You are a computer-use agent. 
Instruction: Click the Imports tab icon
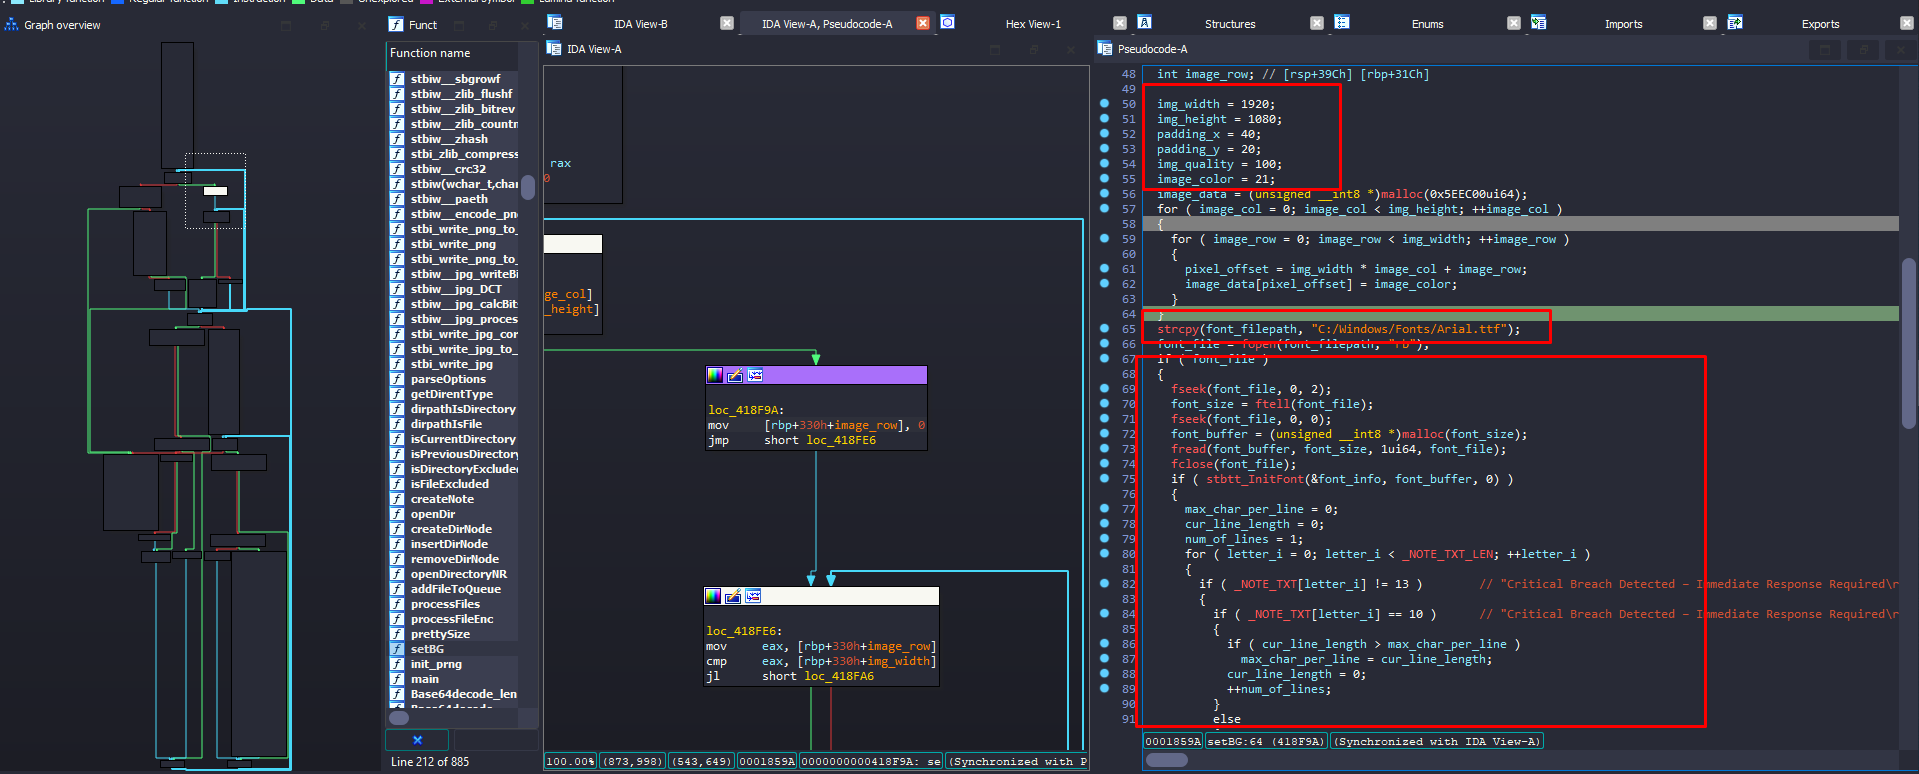(x=1539, y=22)
